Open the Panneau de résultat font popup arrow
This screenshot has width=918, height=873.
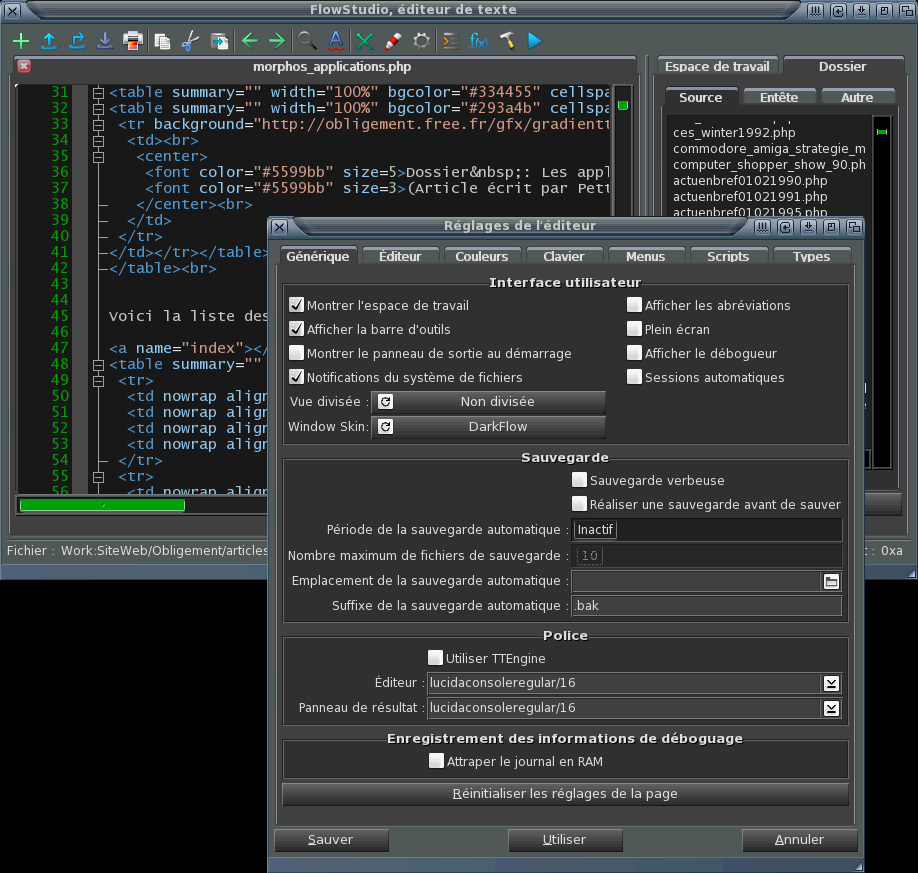click(x=831, y=708)
